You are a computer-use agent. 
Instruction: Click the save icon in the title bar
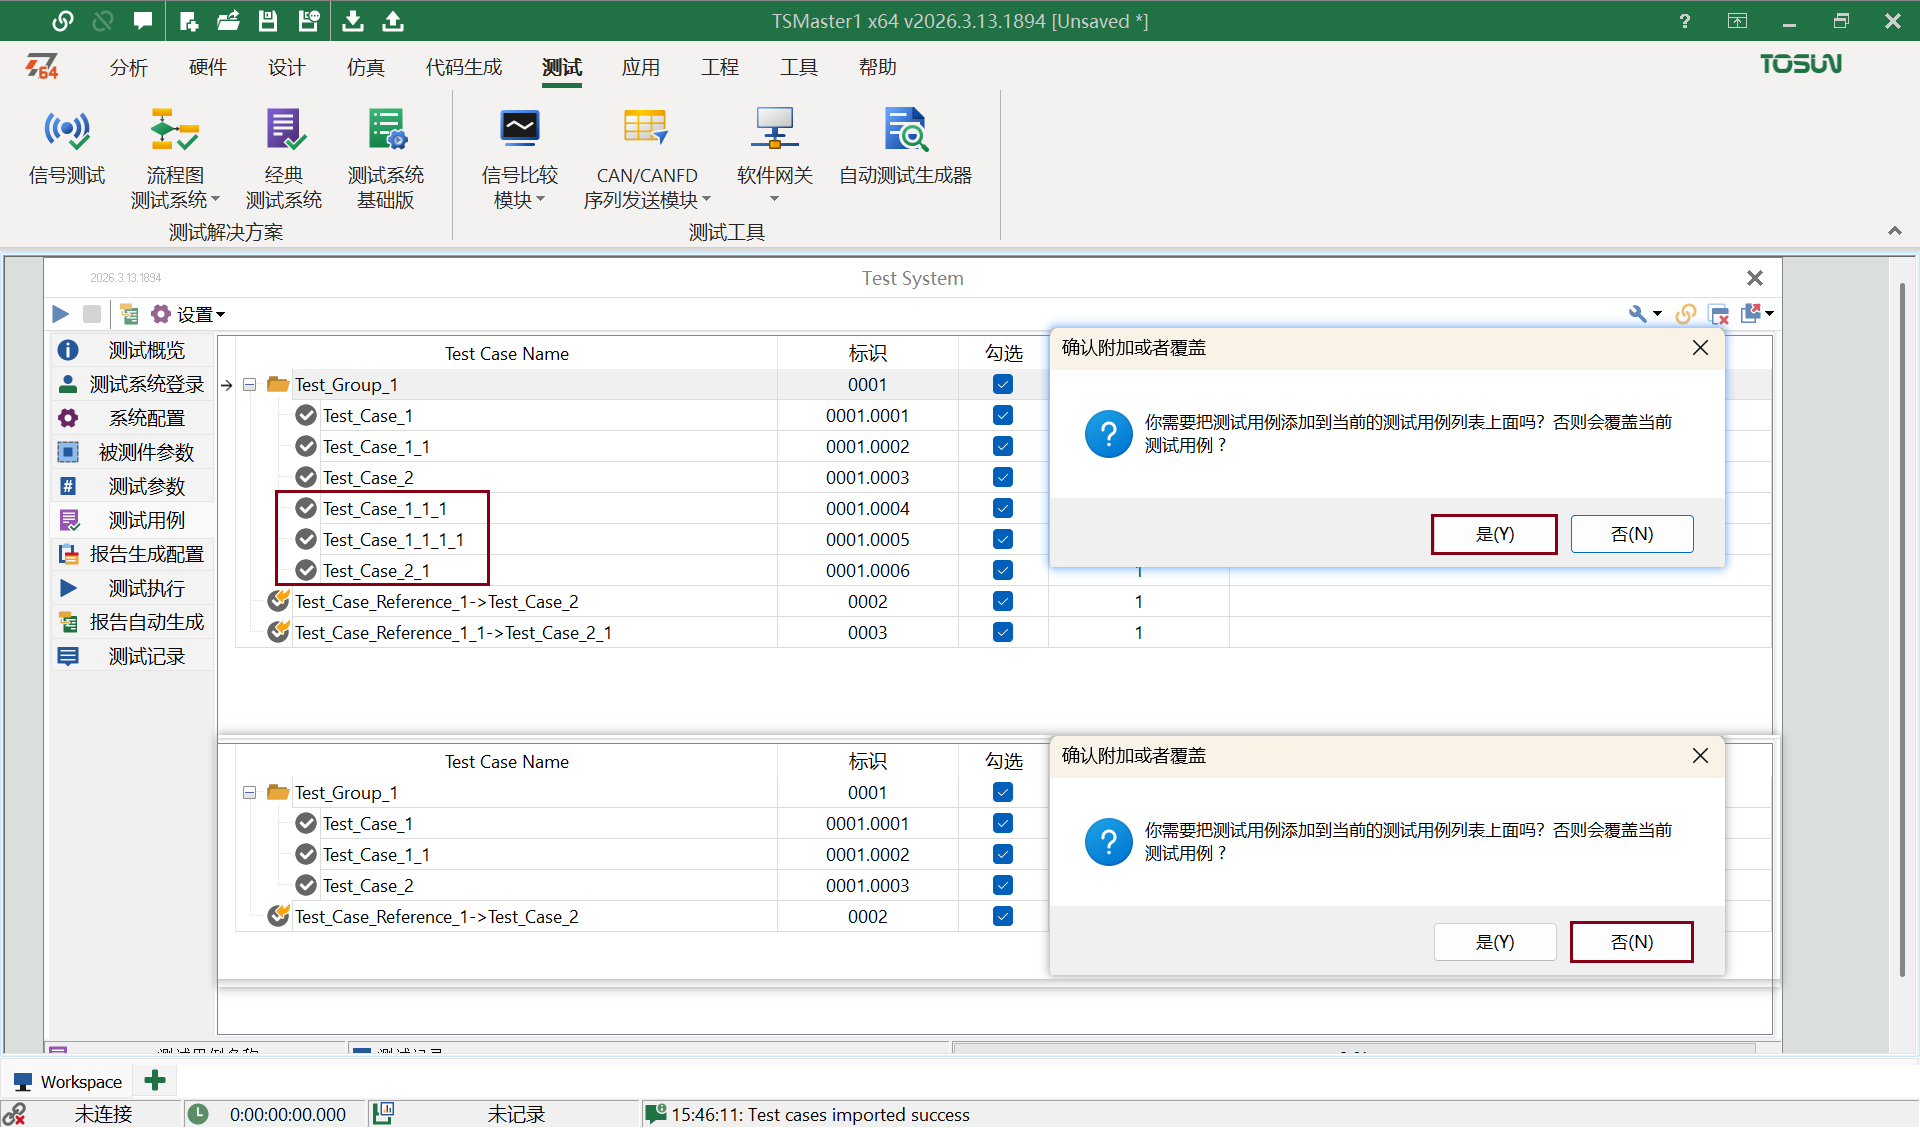click(267, 20)
